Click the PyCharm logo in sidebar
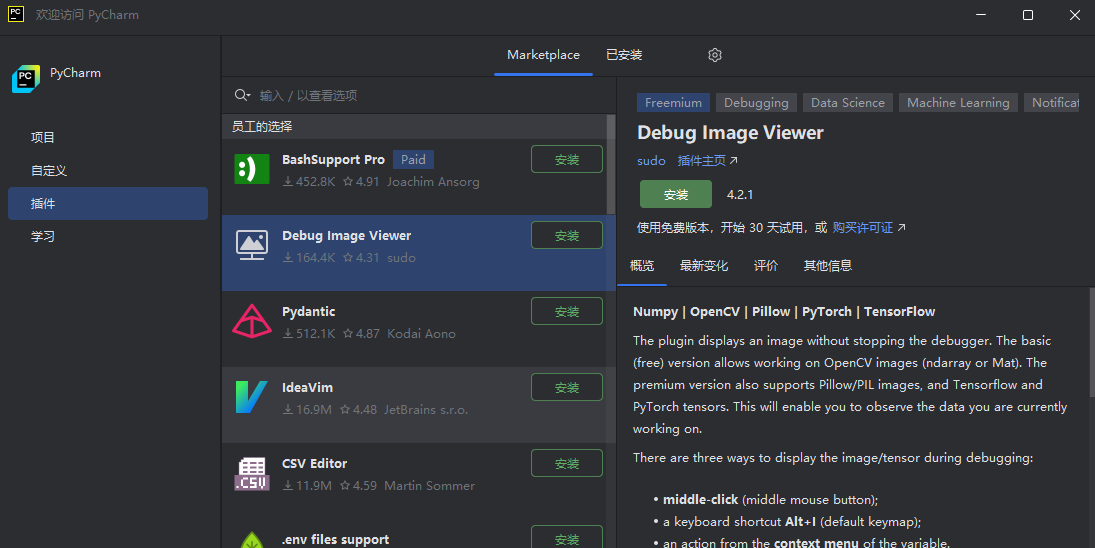Viewport: 1095px width, 548px height. coord(25,79)
